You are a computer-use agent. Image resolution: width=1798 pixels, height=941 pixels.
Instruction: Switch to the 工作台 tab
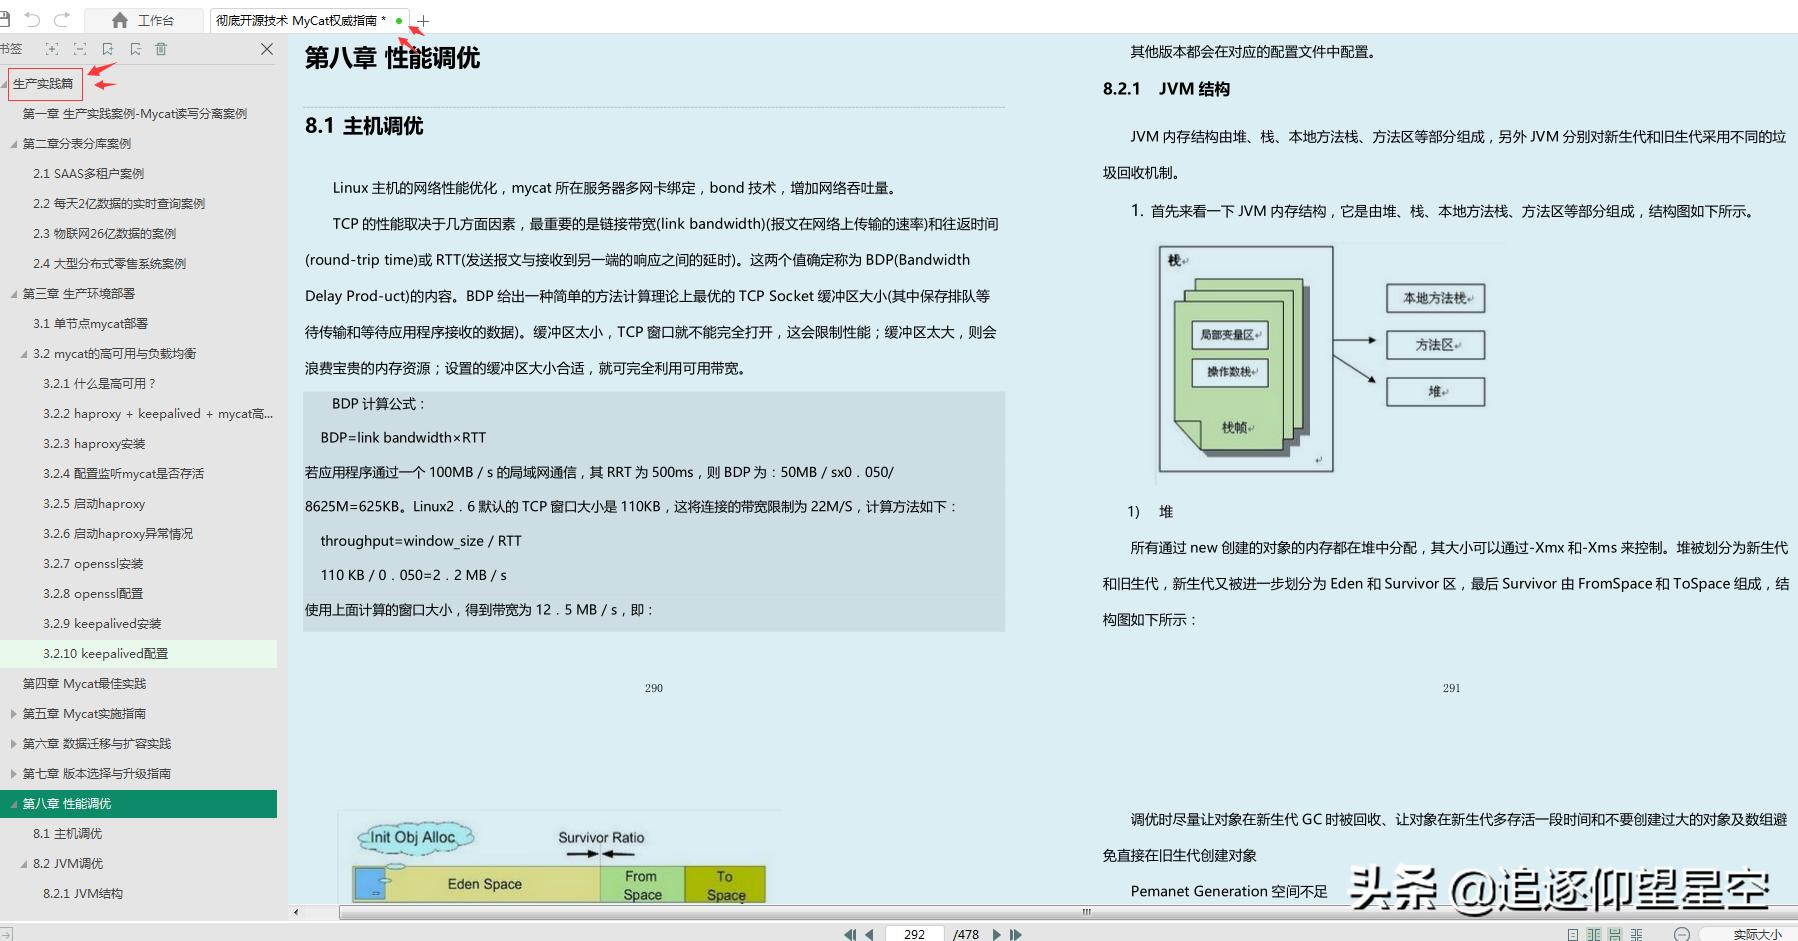click(x=157, y=19)
